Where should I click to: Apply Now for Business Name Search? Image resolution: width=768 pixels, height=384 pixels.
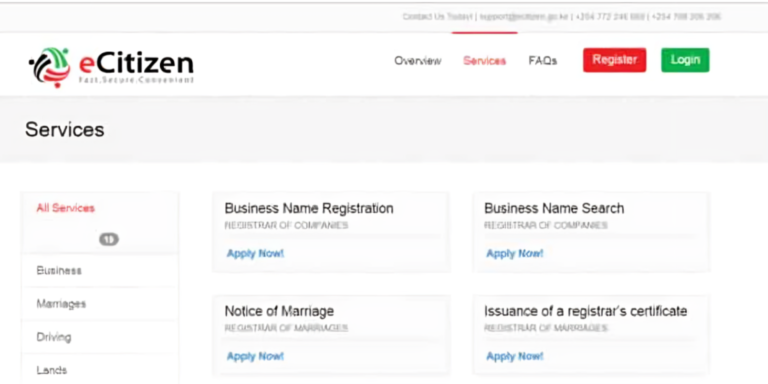tap(515, 253)
